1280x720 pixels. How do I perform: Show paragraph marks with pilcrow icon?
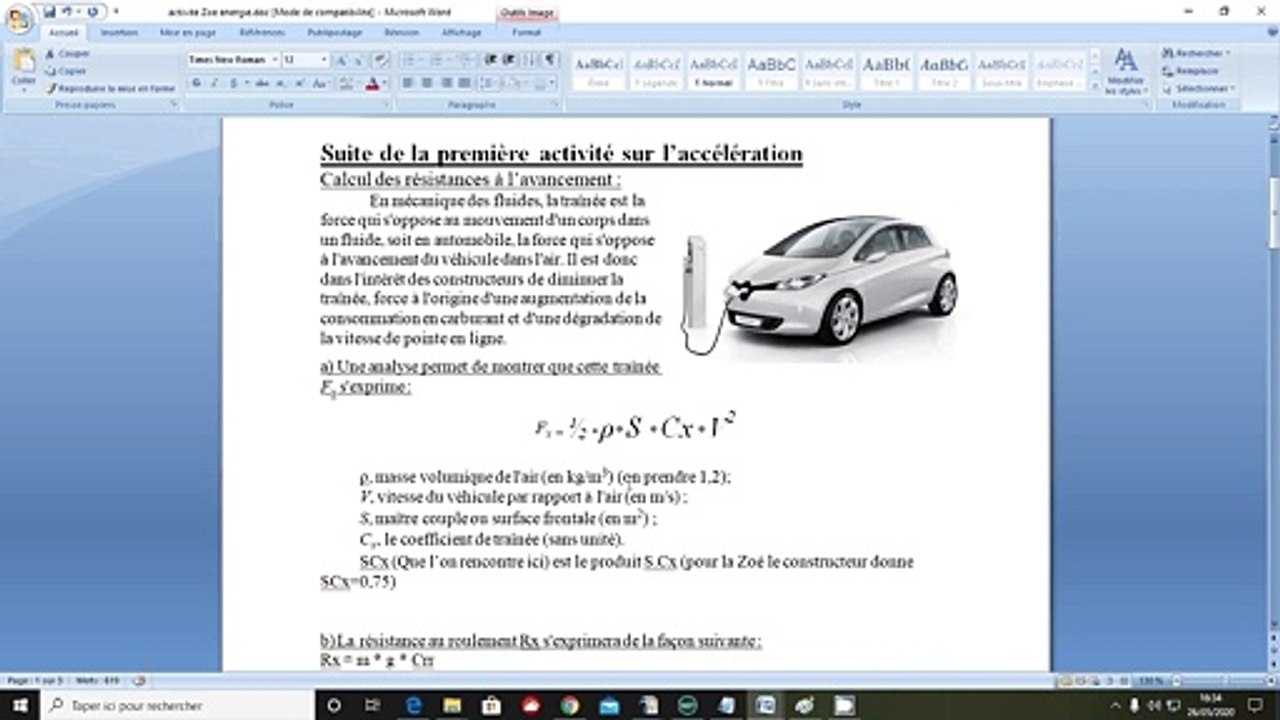click(x=550, y=60)
